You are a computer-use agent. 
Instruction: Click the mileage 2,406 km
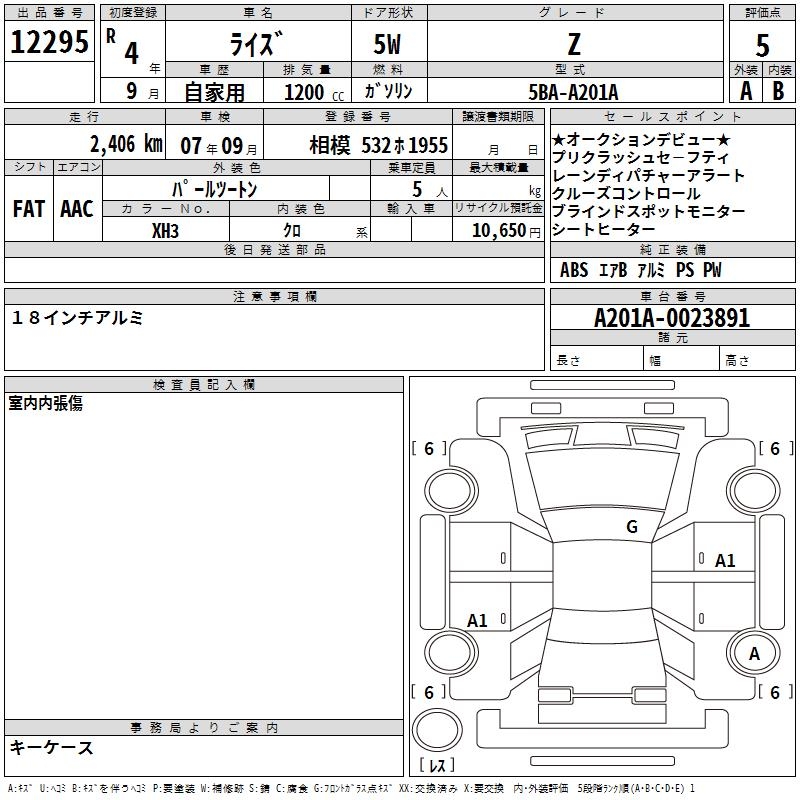coord(126,144)
